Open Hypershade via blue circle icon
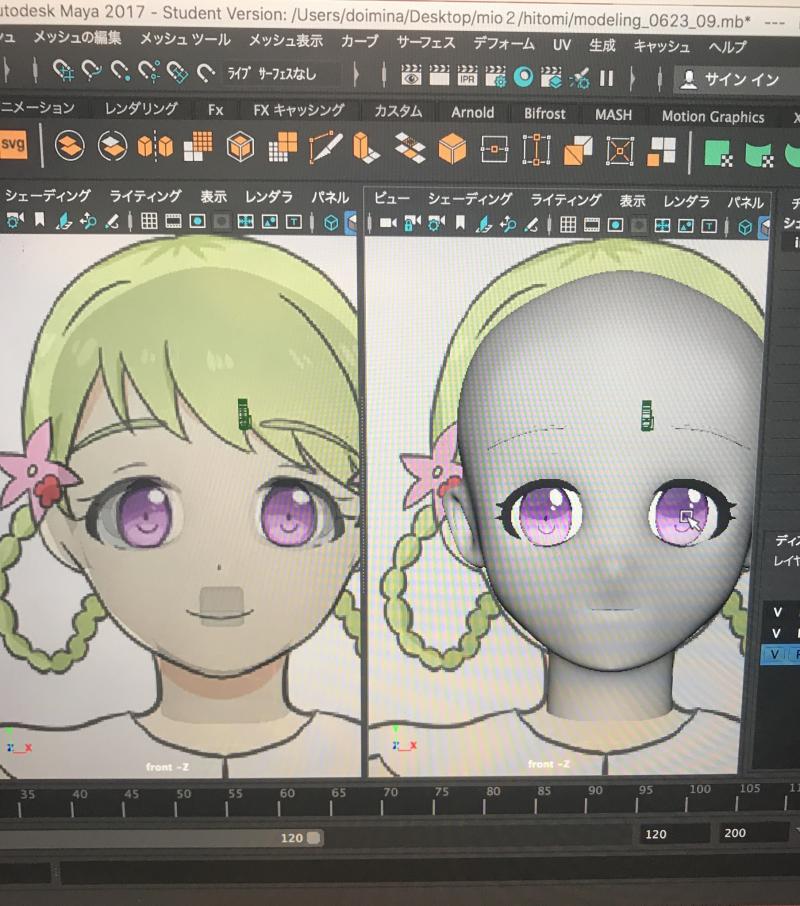 click(524, 77)
